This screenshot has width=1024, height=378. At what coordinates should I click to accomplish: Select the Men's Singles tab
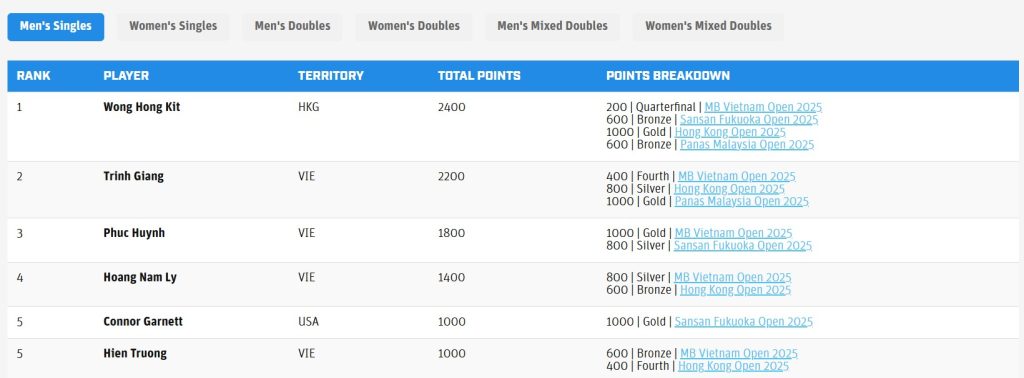(x=56, y=27)
